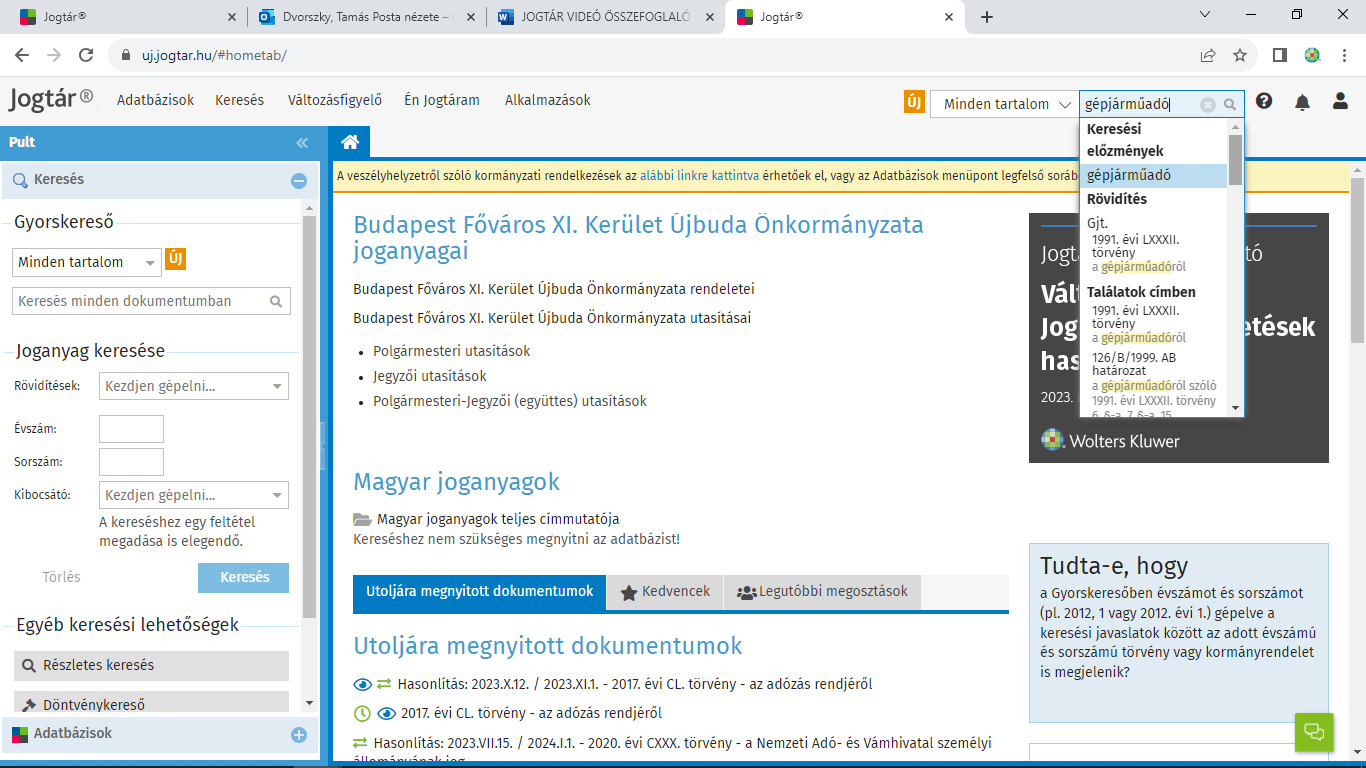1366x768 pixels.
Task: Clear the search field with X icon
Action: coord(1207,105)
